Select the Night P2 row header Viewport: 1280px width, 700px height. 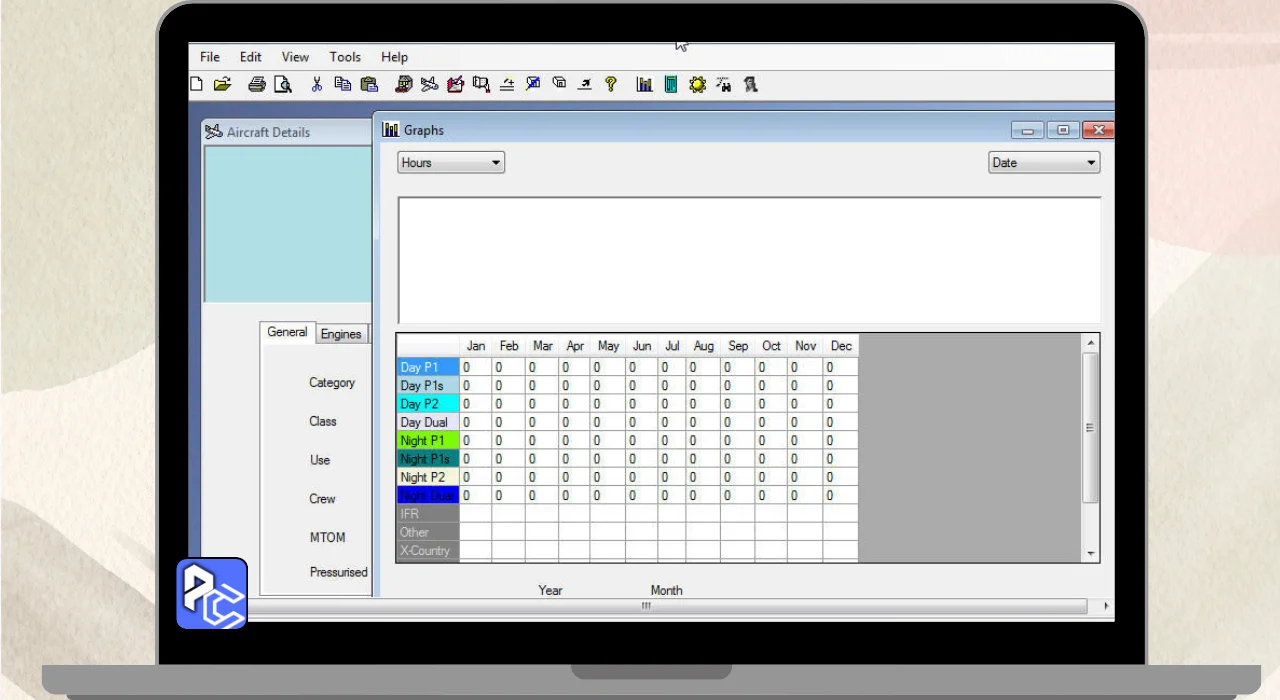[x=428, y=477]
